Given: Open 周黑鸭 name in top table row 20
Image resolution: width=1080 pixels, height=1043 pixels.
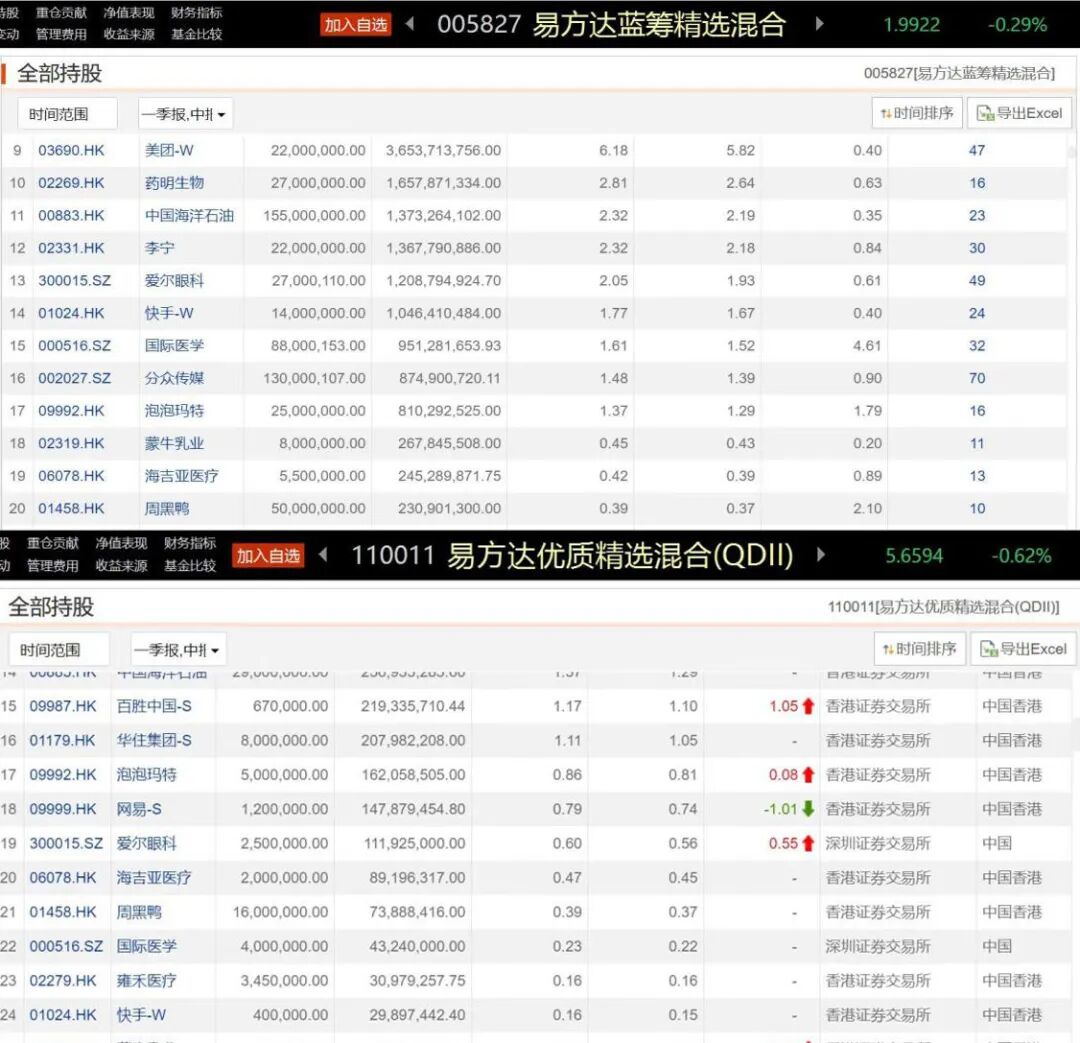Looking at the screenshot, I should click(x=167, y=508).
